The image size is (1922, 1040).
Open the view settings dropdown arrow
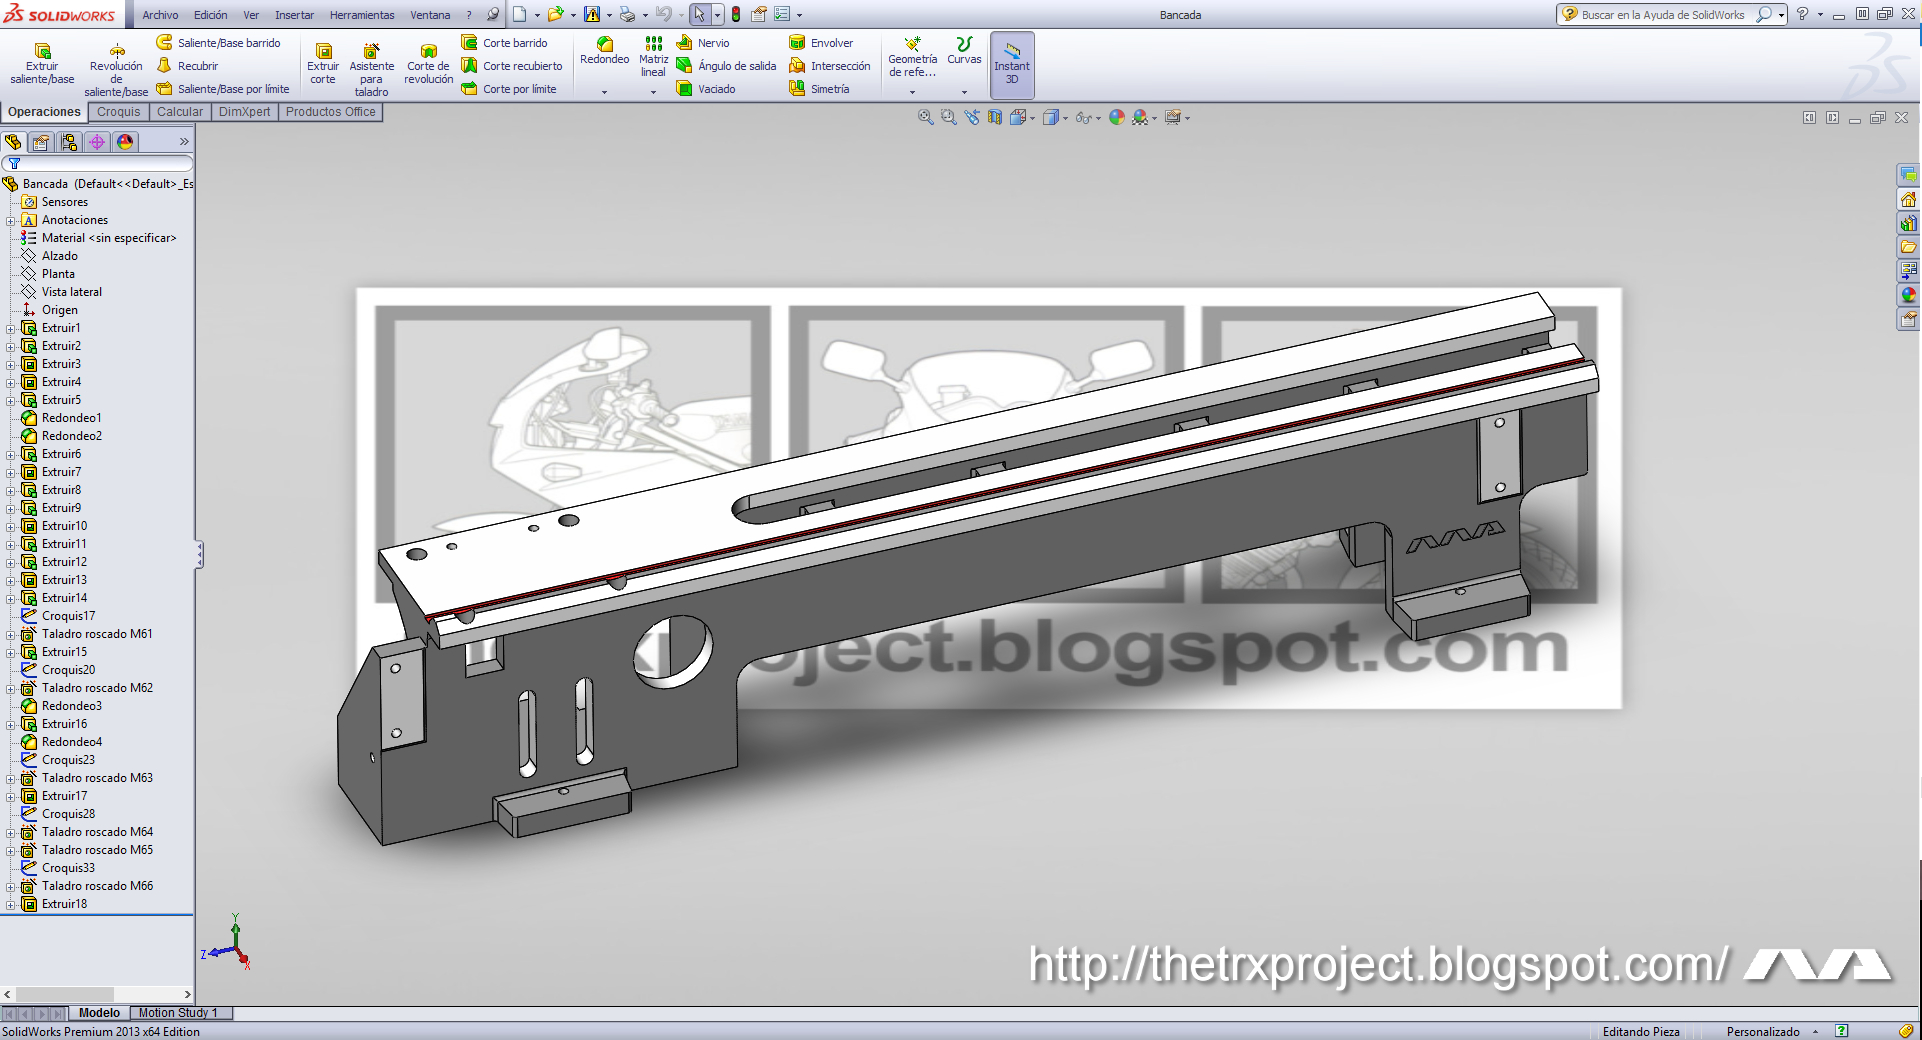tap(1187, 118)
